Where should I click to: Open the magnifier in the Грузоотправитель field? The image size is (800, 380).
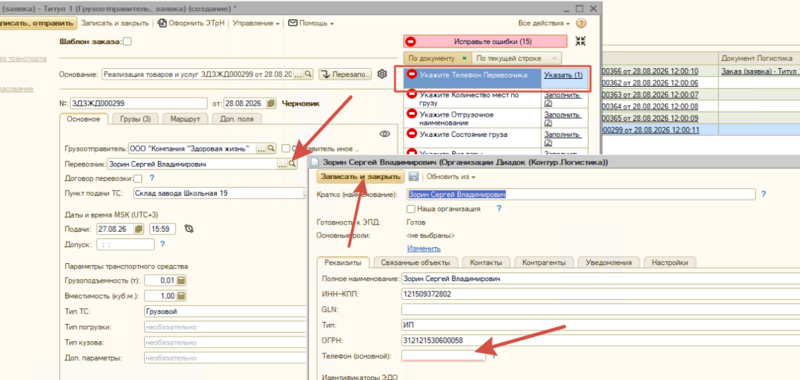click(271, 148)
